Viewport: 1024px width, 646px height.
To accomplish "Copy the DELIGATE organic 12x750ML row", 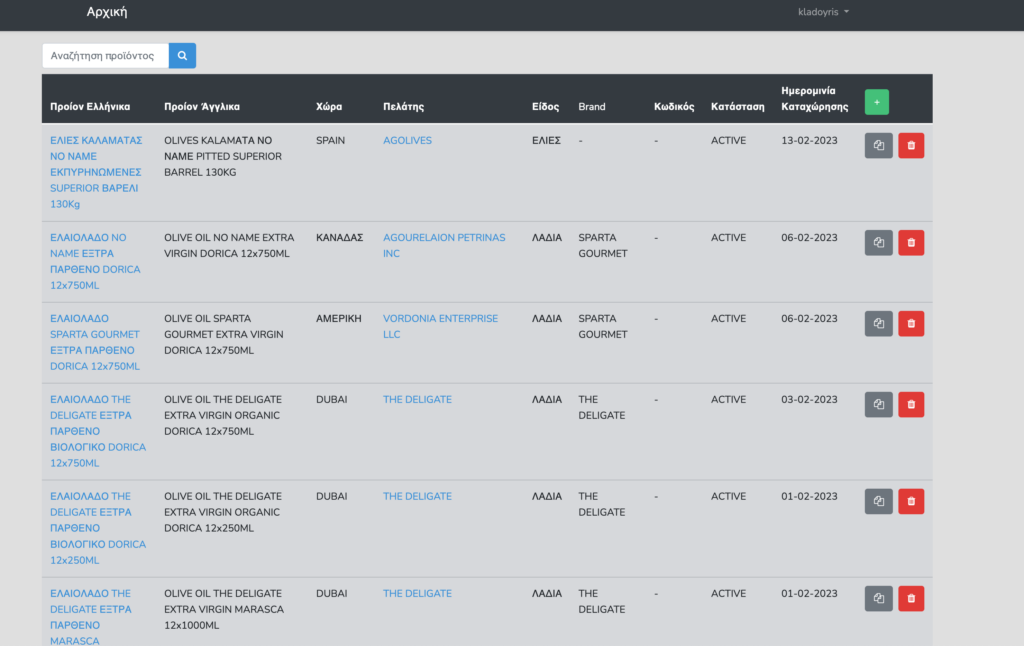I will [878, 404].
